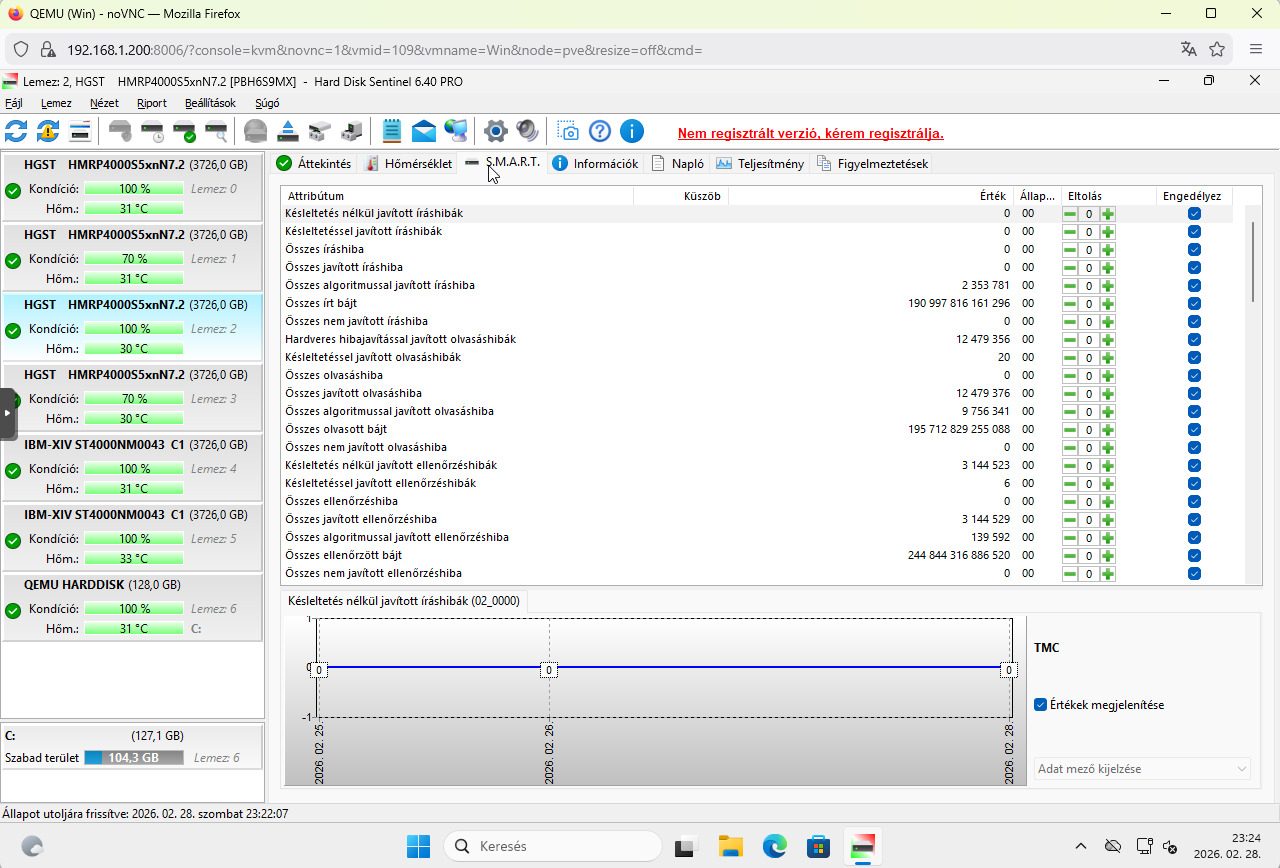Switch to the Teljesítmény tab
1280x868 pixels.
coord(760,164)
